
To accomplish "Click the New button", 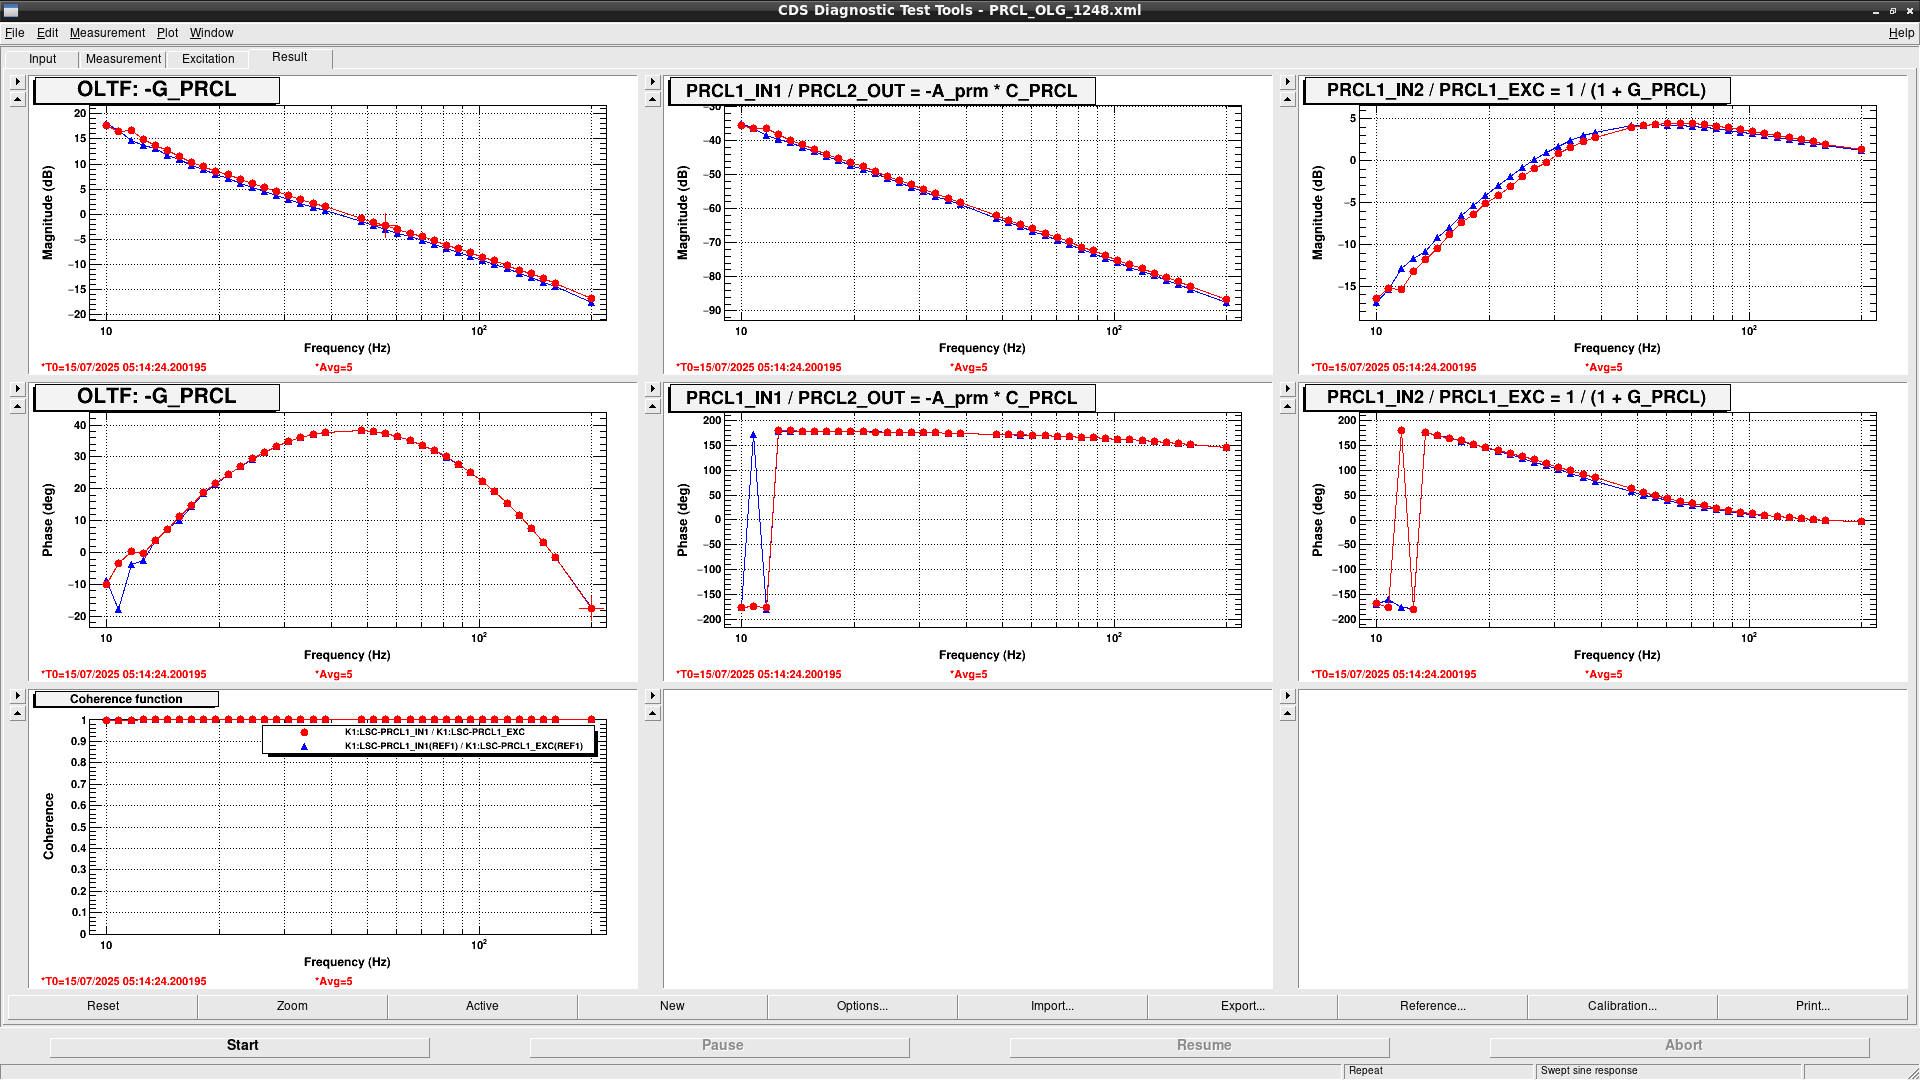I will point(672,1006).
